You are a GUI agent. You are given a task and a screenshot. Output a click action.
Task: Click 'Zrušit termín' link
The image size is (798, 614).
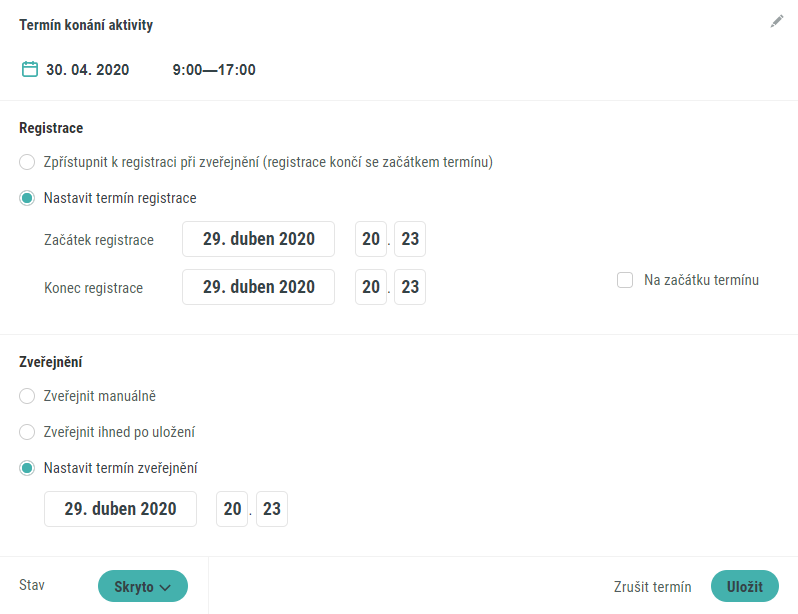click(652, 587)
